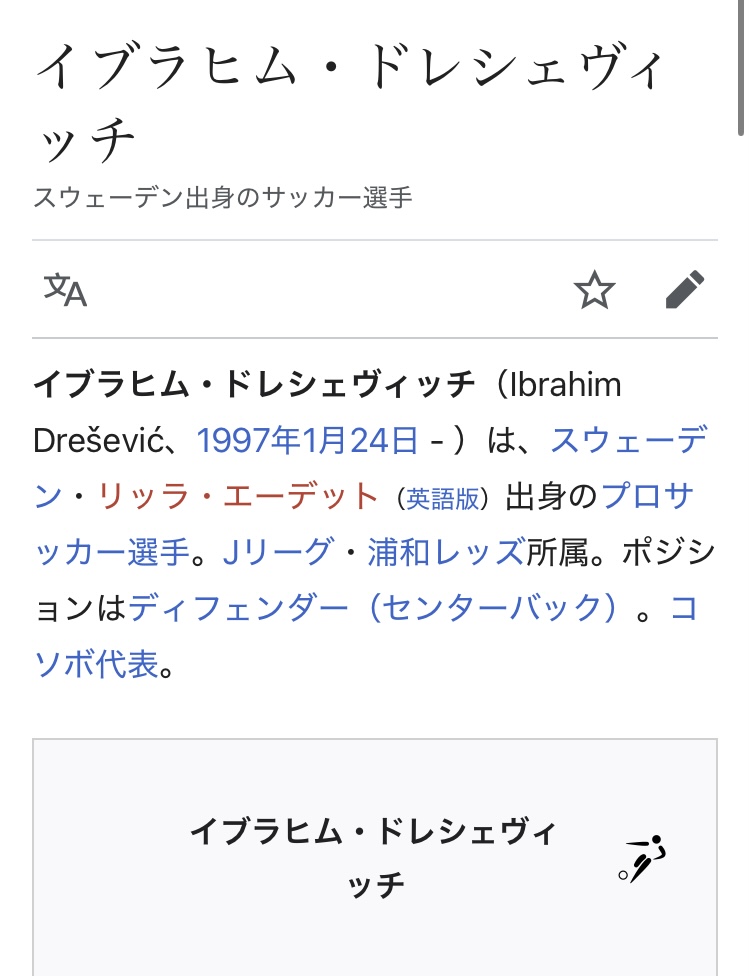Visit the 浦和レッズ link
750x976 pixels.
coord(445,552)
